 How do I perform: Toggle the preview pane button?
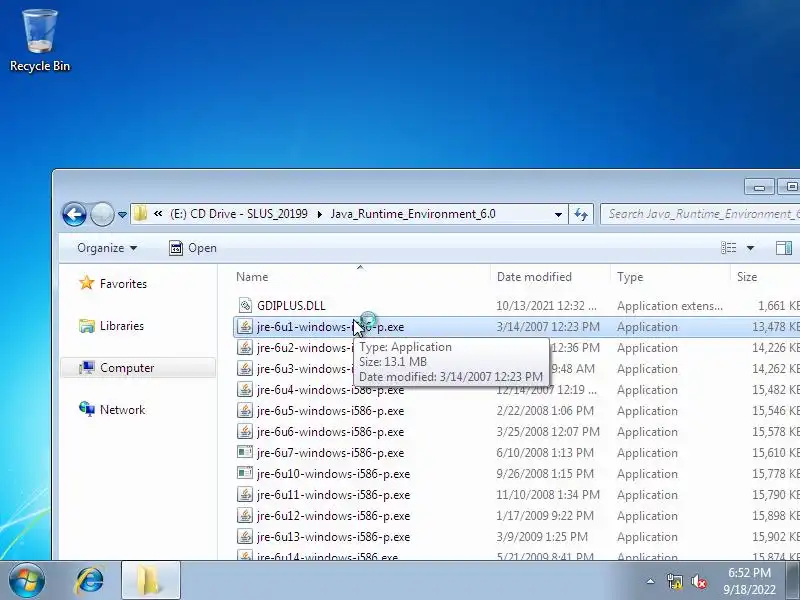tap(784, 248)
